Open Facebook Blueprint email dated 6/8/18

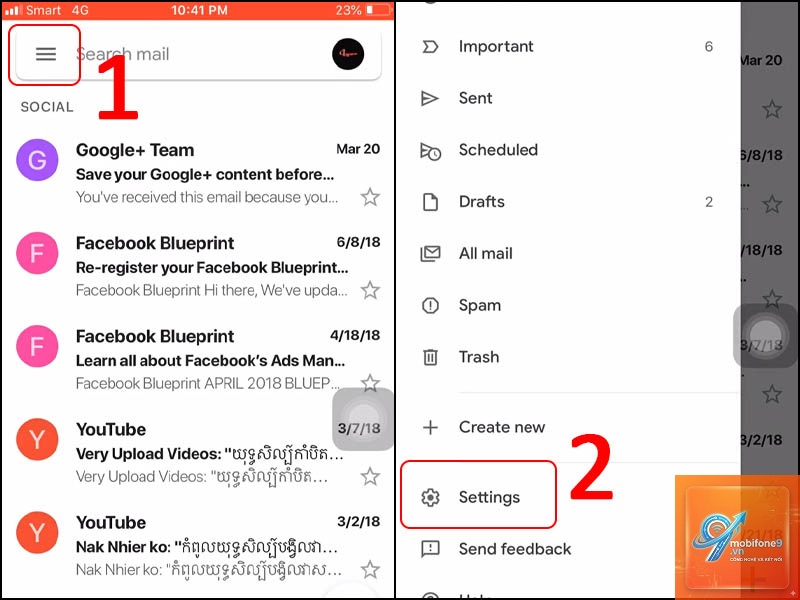(x=198, y=266)
